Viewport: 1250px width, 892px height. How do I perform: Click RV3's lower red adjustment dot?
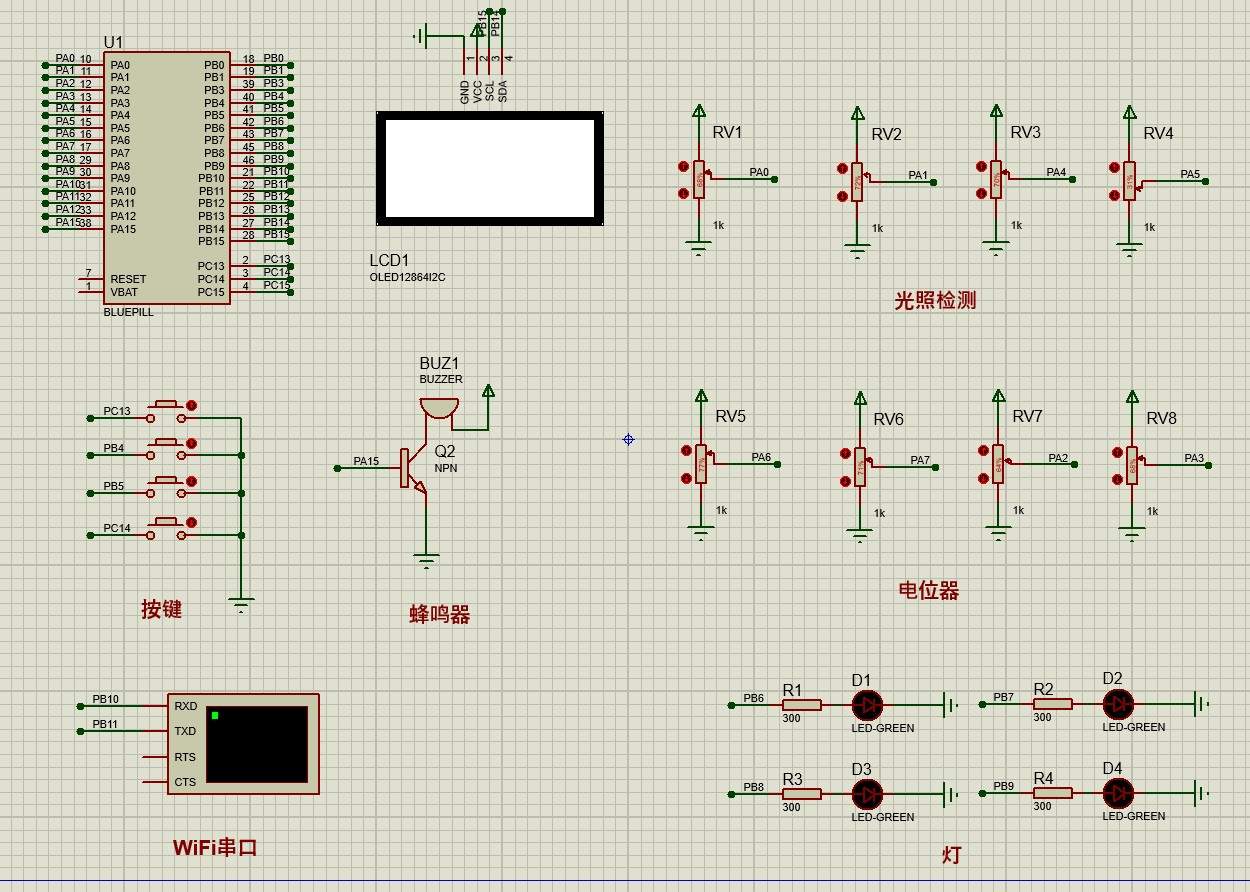[981, 193]
